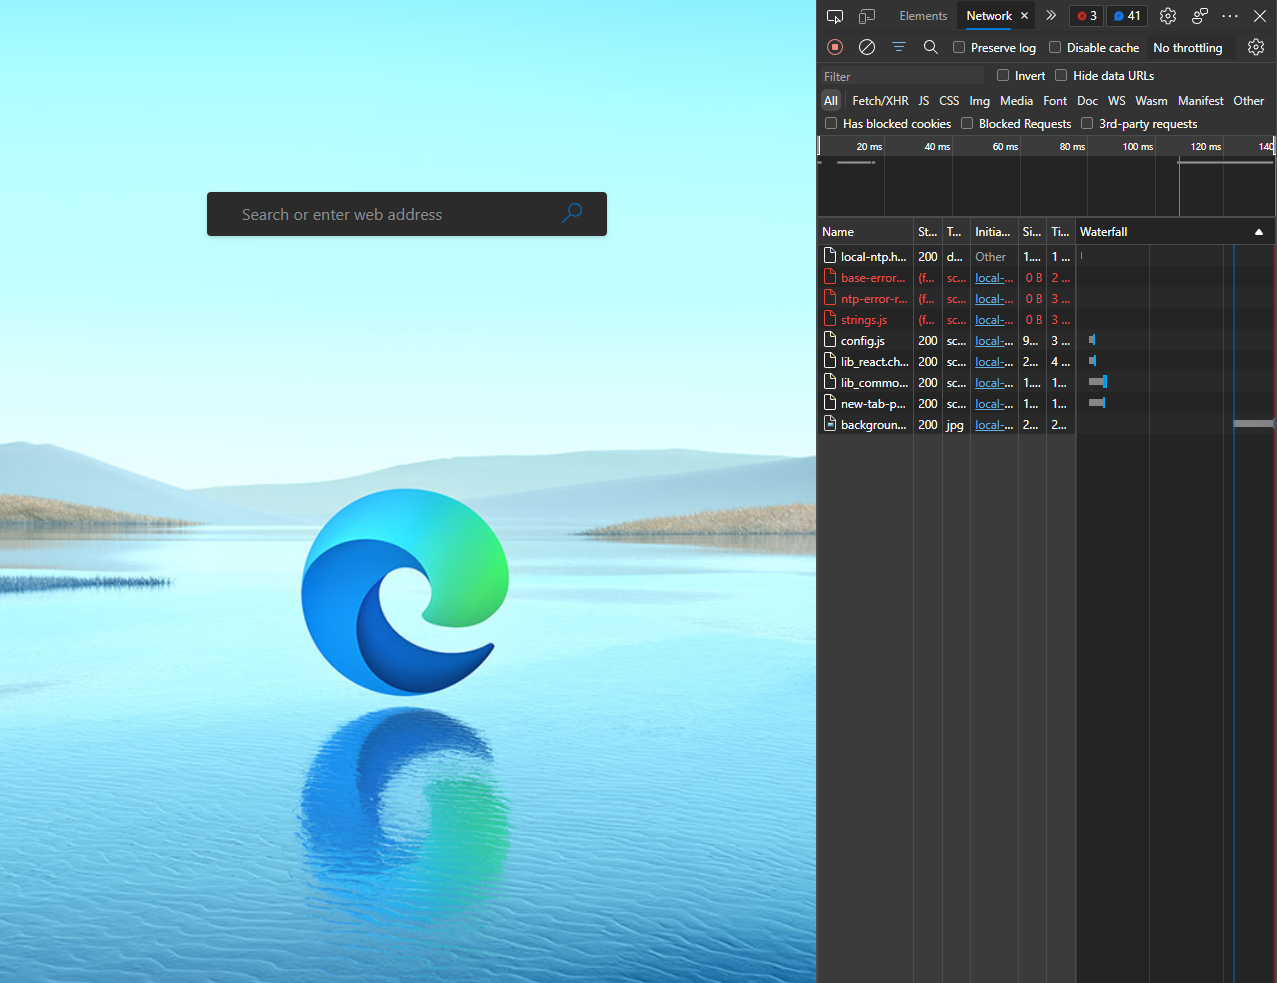Filter requests by Other type

tap(1248, 101)
